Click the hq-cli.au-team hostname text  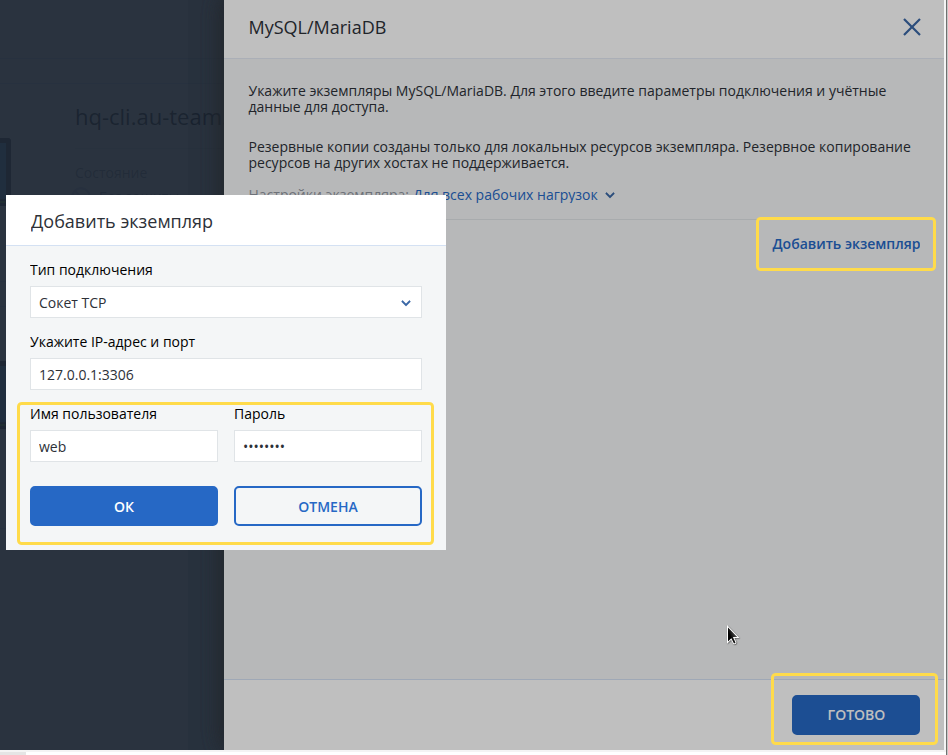(148, 117)
